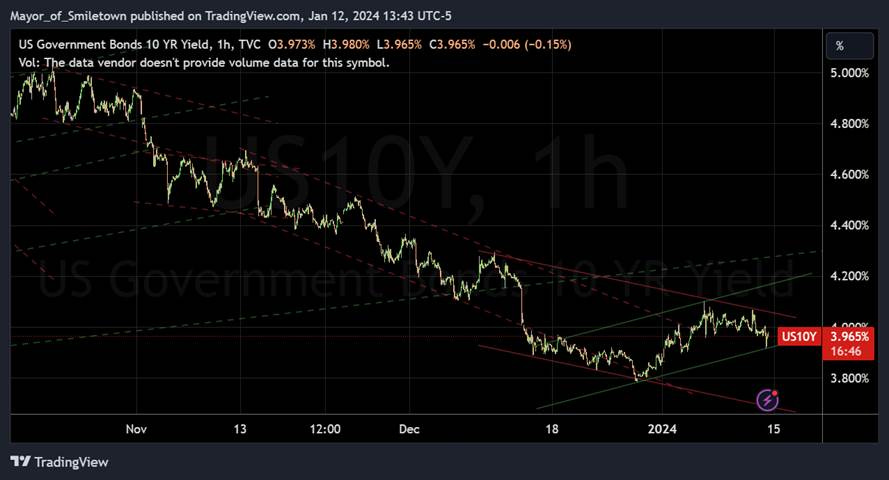Click the 12:00 time label

[325, 429]
